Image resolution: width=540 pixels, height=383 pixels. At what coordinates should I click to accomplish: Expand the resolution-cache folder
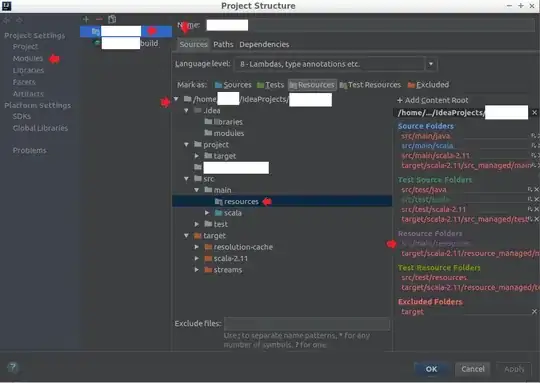click(197, 247)
